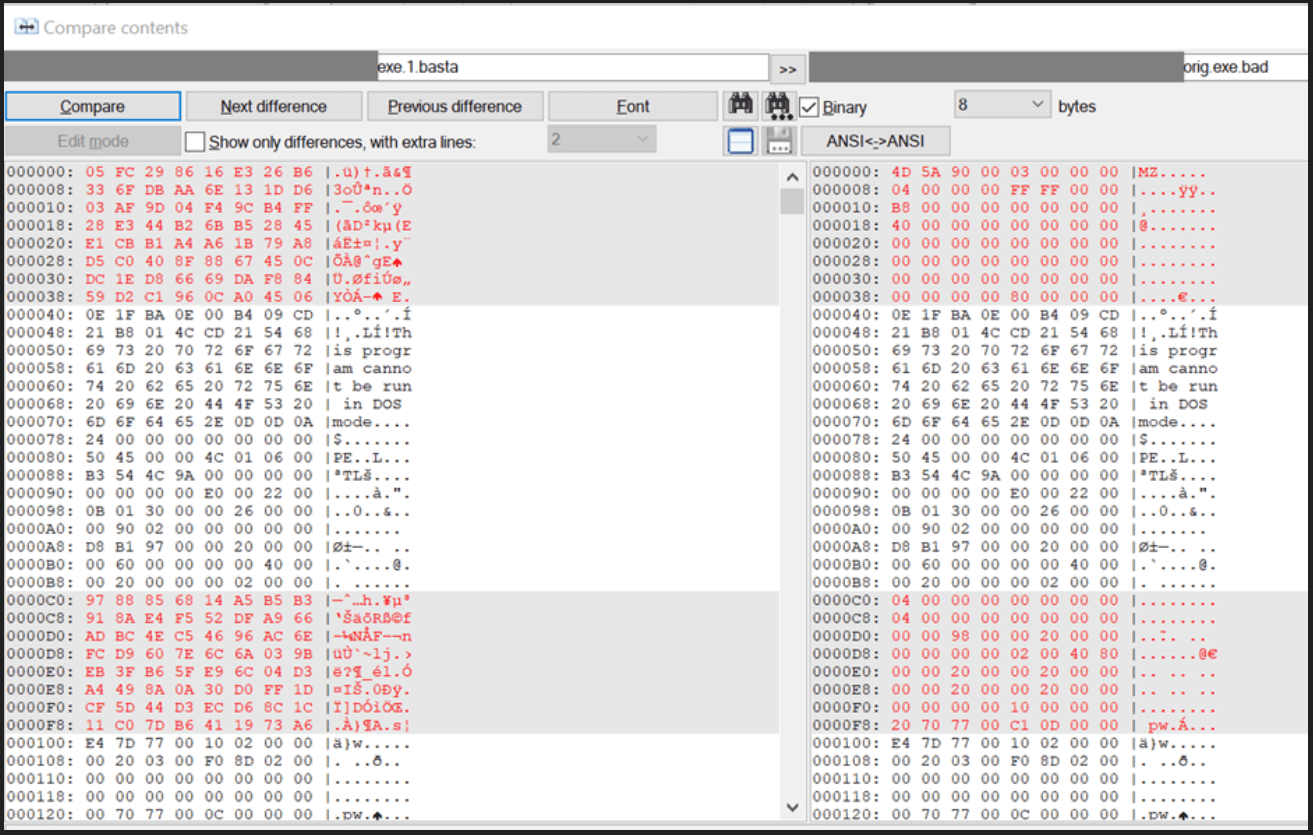Click right pane row 0000F8 starting 20 70 77

coord(1015,726)
